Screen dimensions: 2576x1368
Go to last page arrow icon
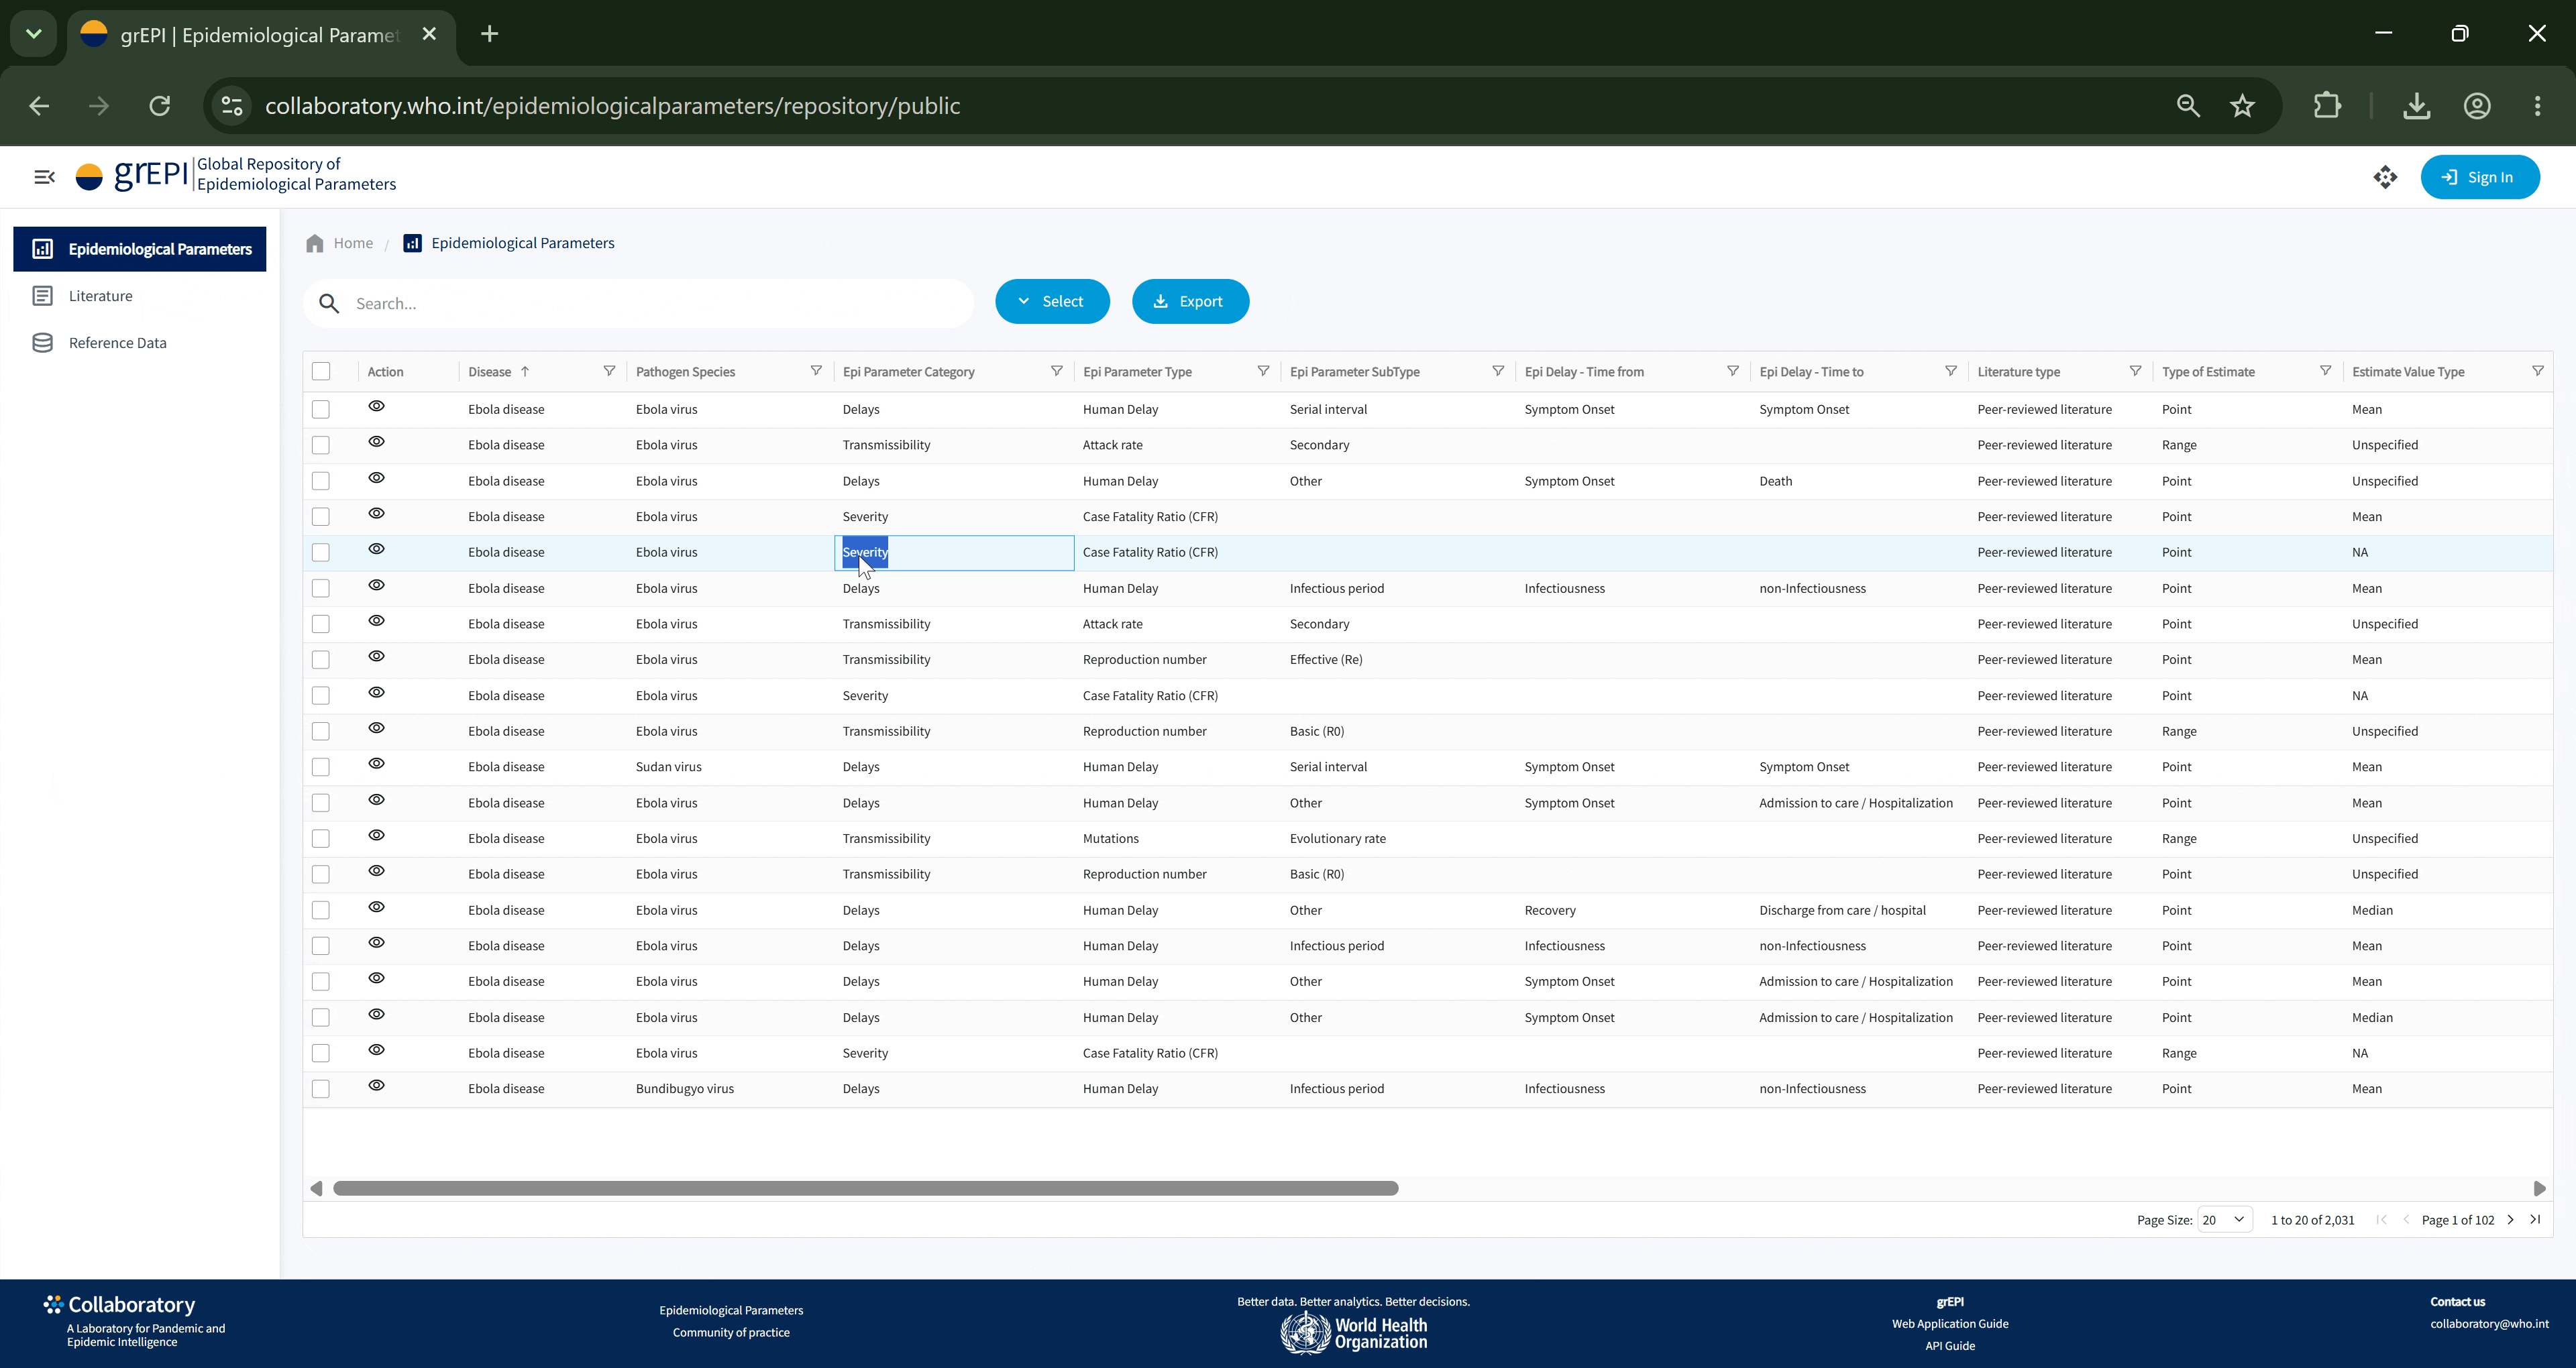(2535, 1219)
